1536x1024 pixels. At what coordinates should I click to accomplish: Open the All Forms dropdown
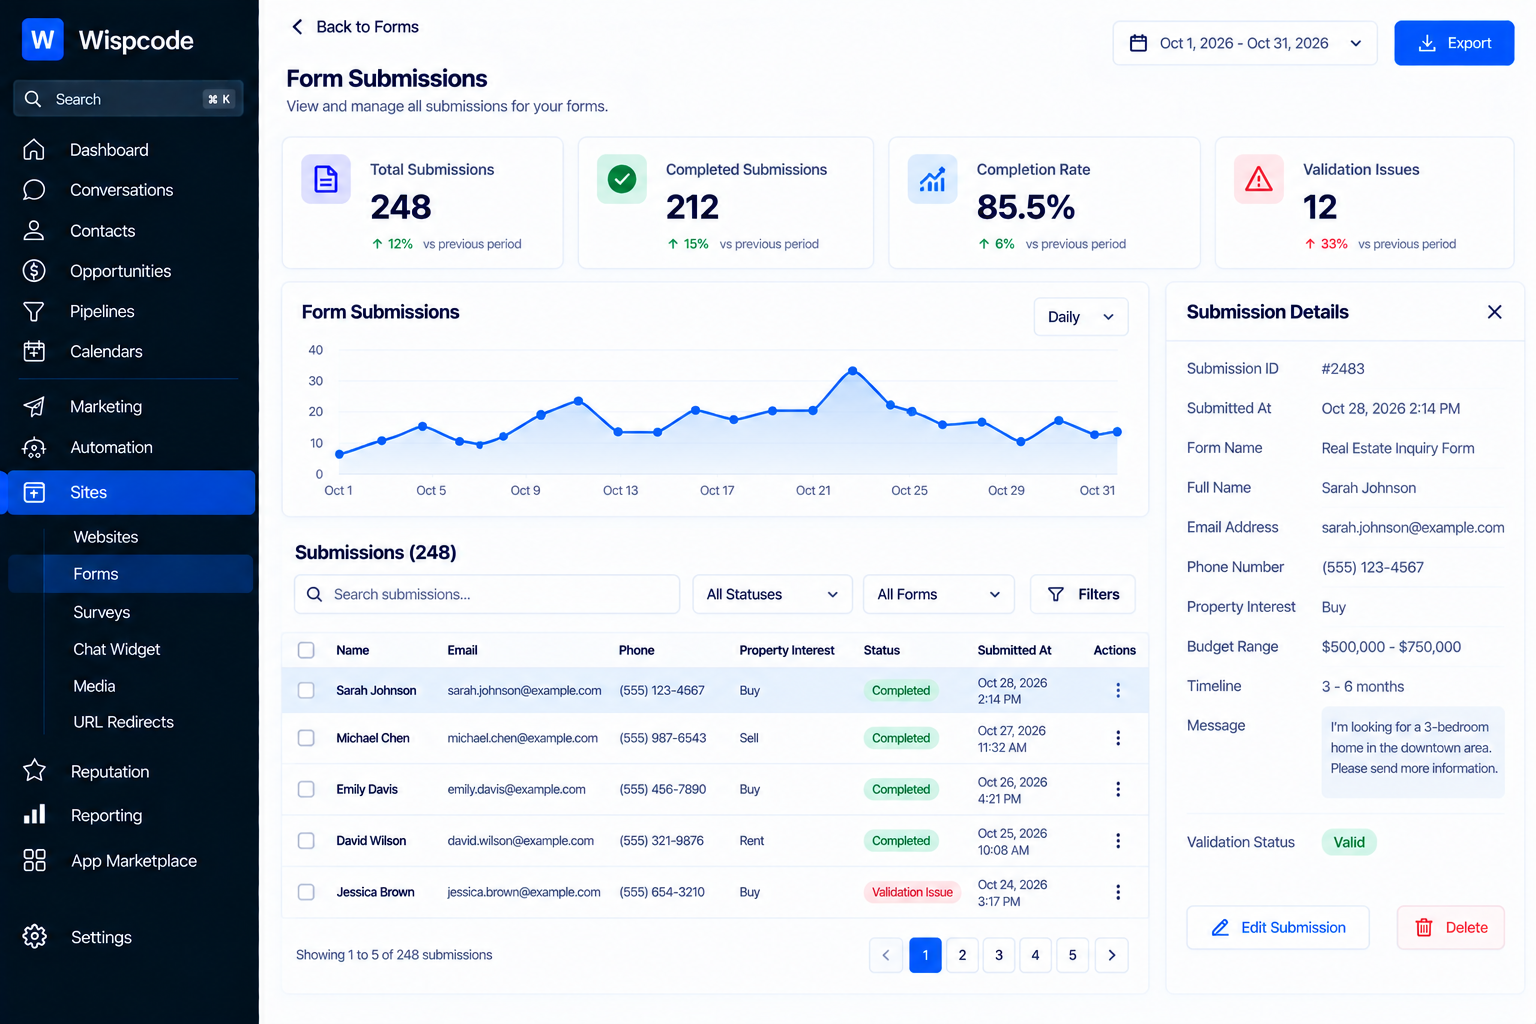pyautogui.click(x=939, y=595)
